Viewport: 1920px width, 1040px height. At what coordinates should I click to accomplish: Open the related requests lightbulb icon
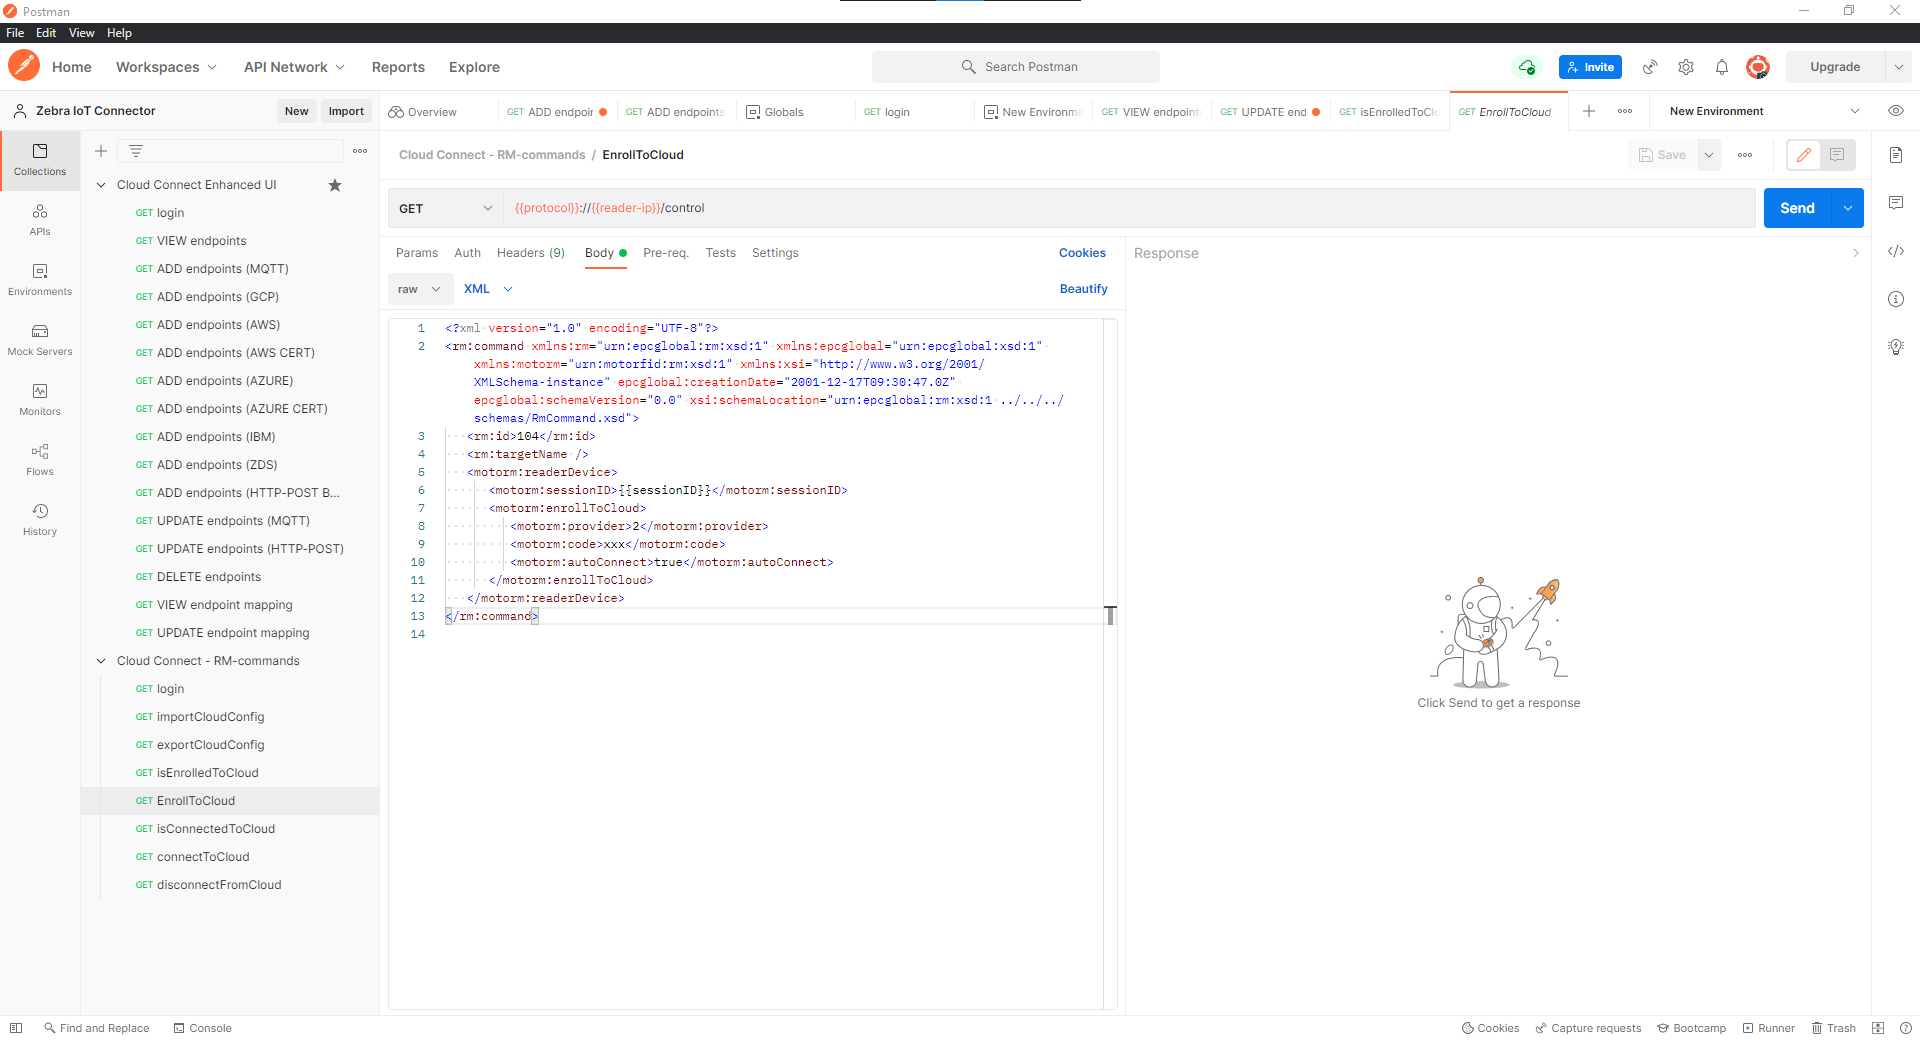1896,347
